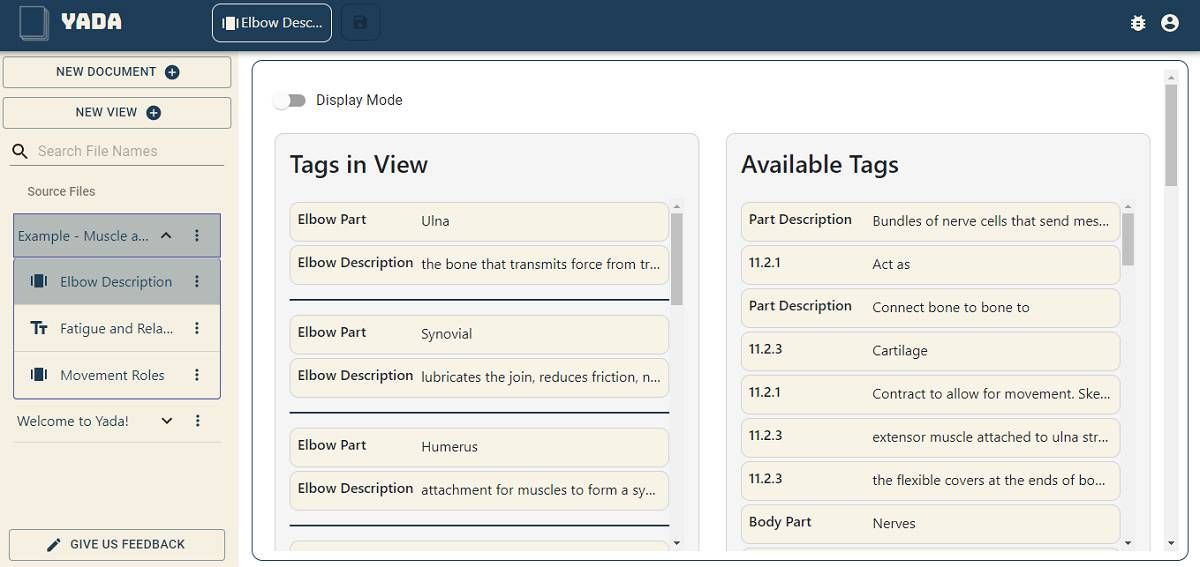Open options menu for Movement Roles
The image size is (1200, 567).
197,375
